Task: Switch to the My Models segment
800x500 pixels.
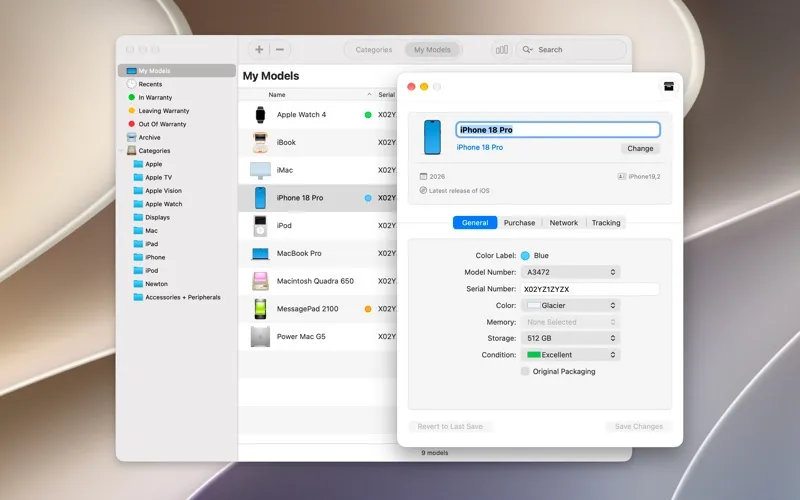Action: [x=432, y=49]
